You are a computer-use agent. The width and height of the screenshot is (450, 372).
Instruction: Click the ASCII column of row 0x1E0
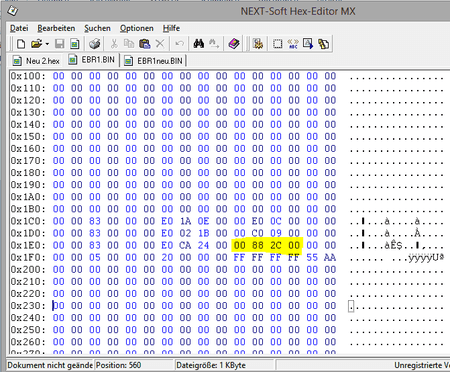397,246
